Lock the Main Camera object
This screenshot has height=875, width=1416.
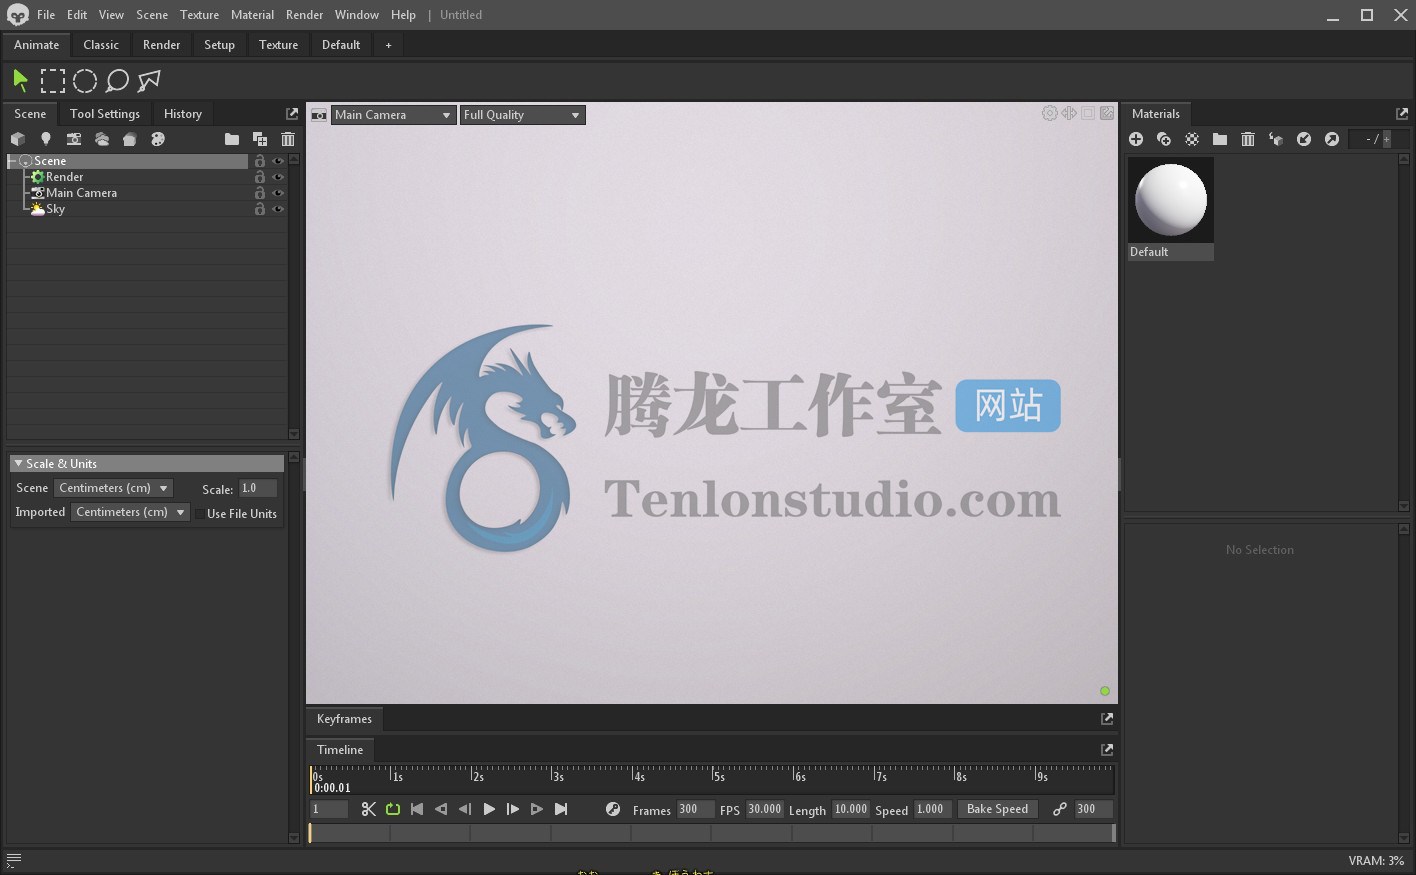tap(260, 193)
